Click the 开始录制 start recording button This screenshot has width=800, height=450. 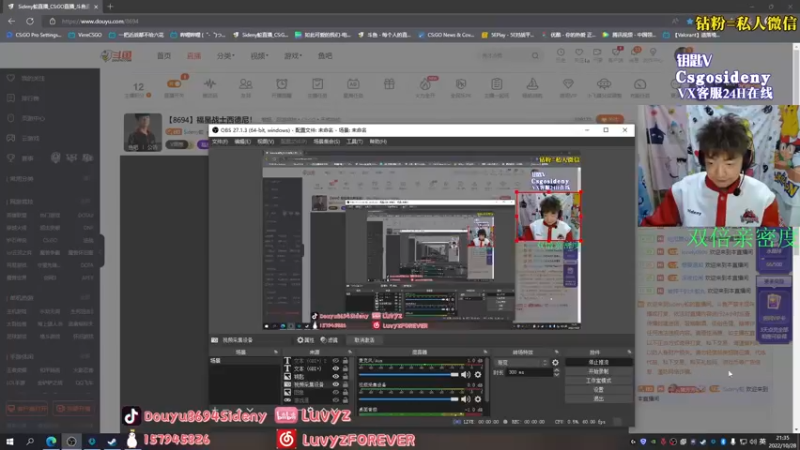click(598, 371)
